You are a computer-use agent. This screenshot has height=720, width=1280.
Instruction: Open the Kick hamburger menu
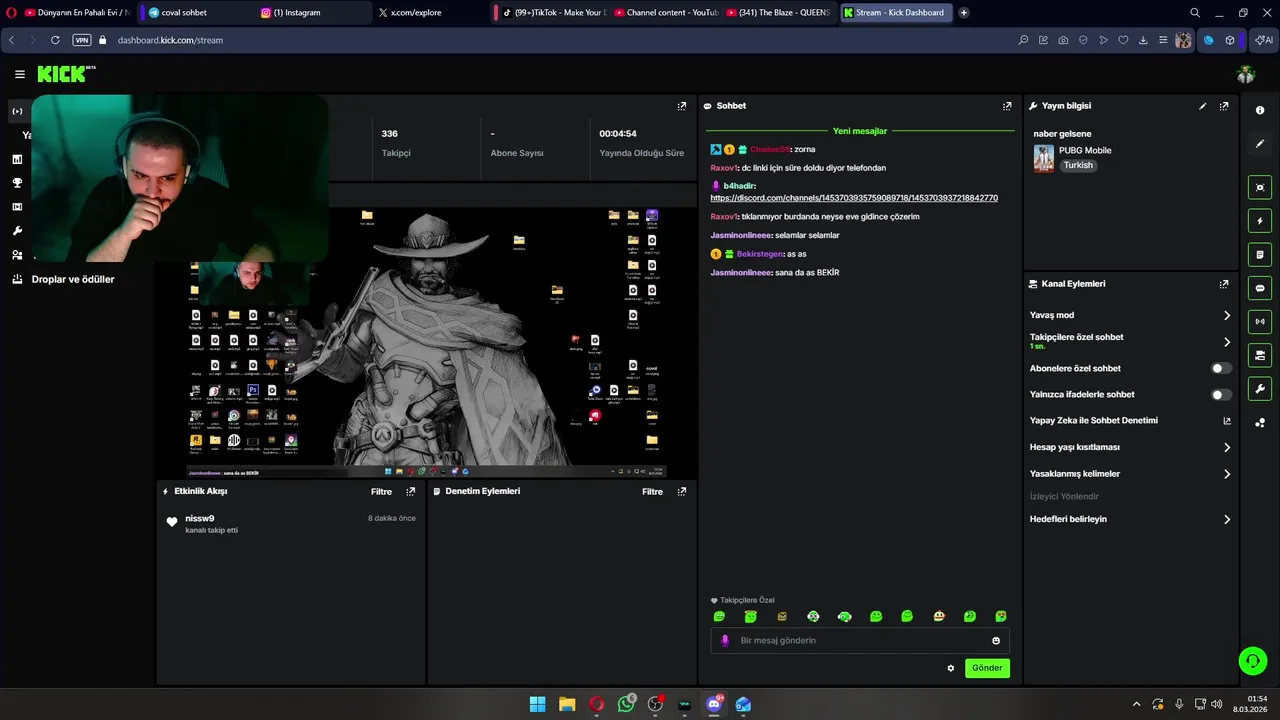click(20, 74)
